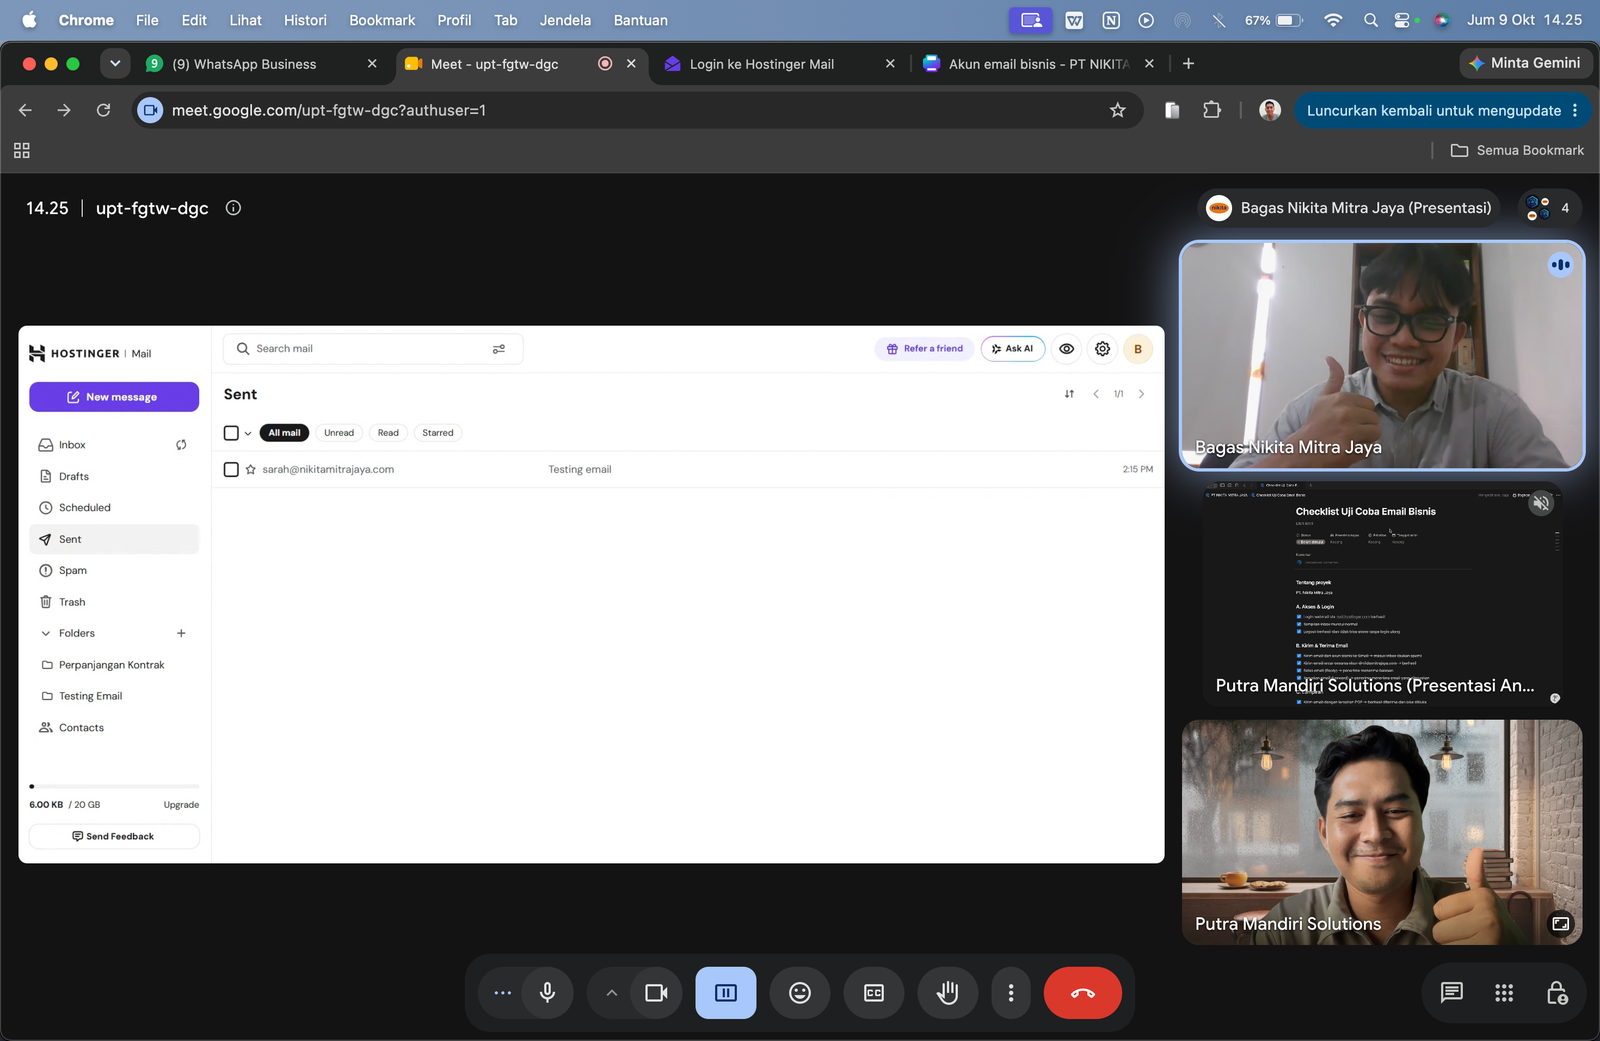Image resolution: width=1600 pixels, height=1041 pixels.
Task: Click the sort order icon in Sent
Action: coord(1069,394)
